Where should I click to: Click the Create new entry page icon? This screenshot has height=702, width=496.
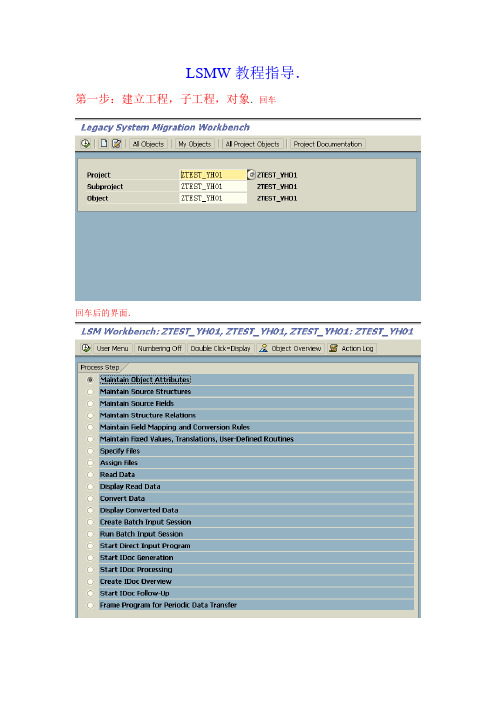click(x=104, y=144)
